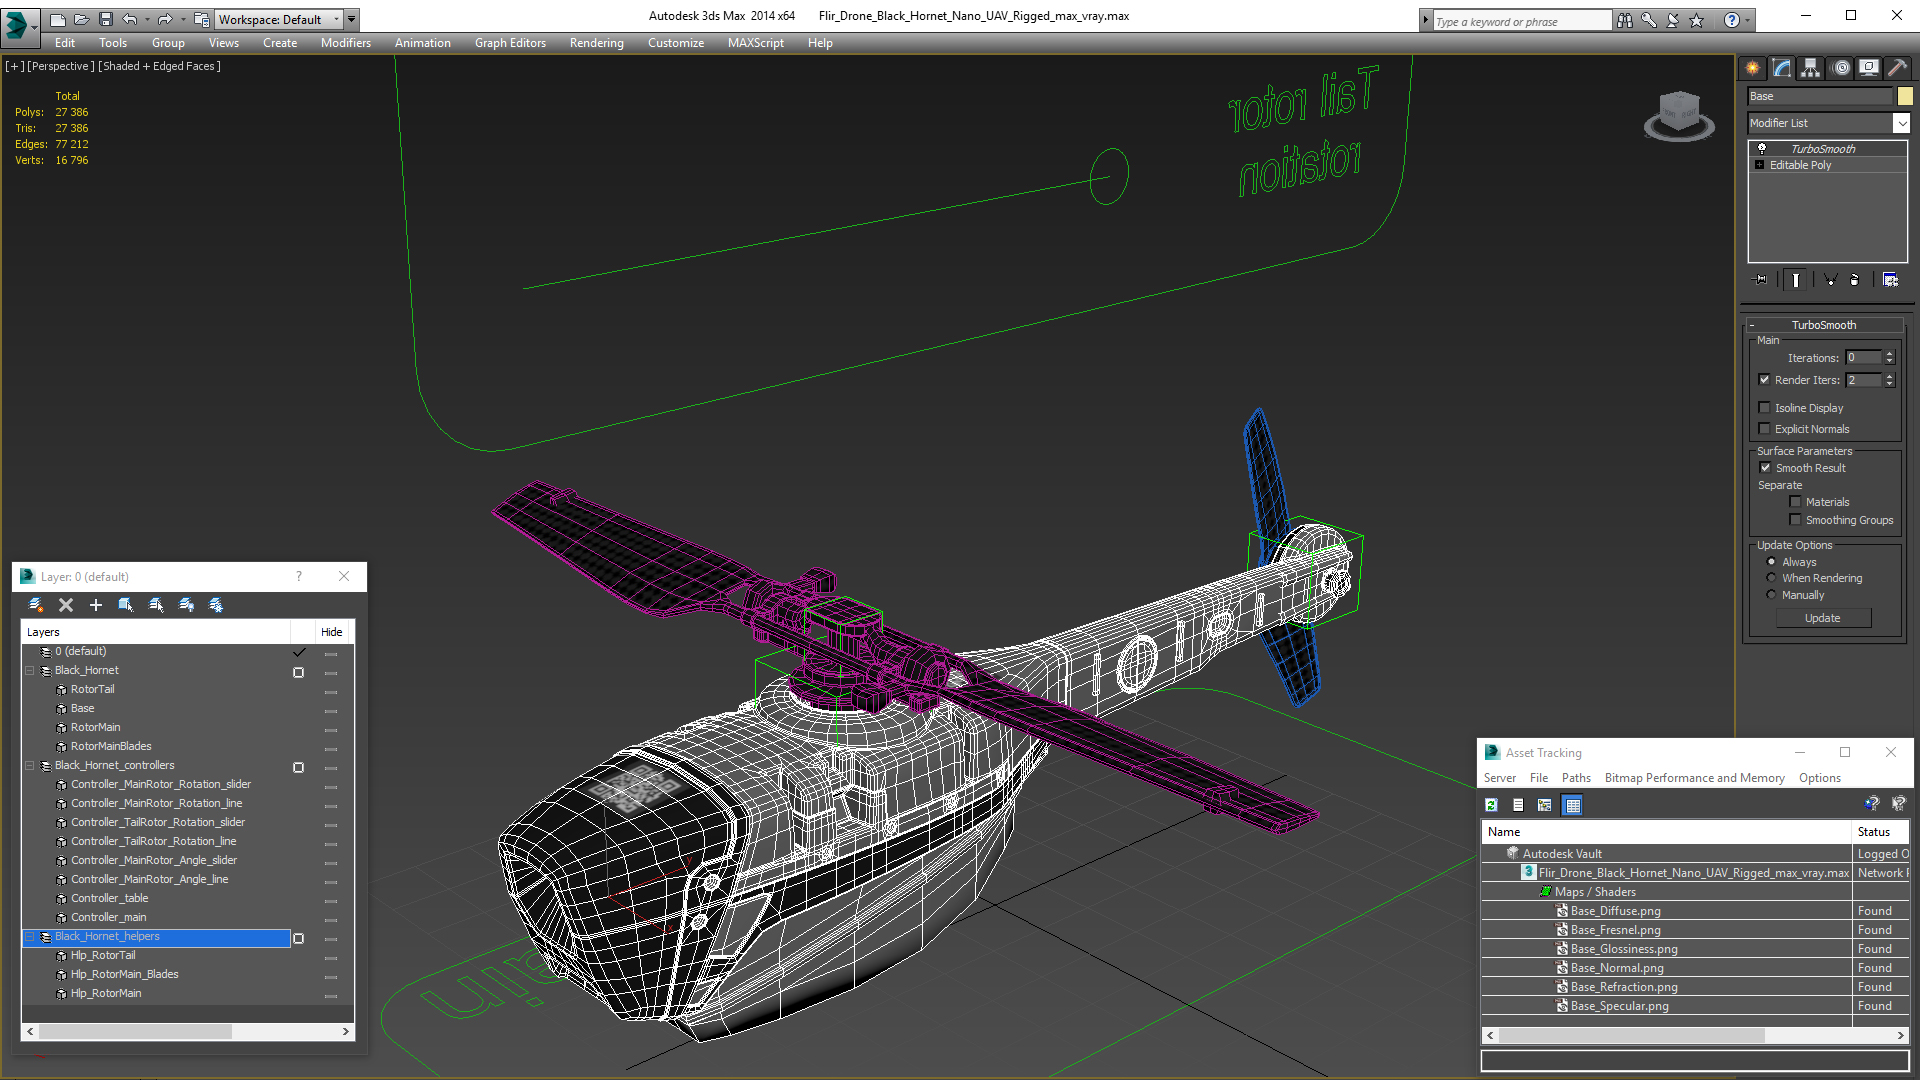Click the Undo arrow in title toolbar
The height and width of the screenshot is (1080, 1920).
129,19
